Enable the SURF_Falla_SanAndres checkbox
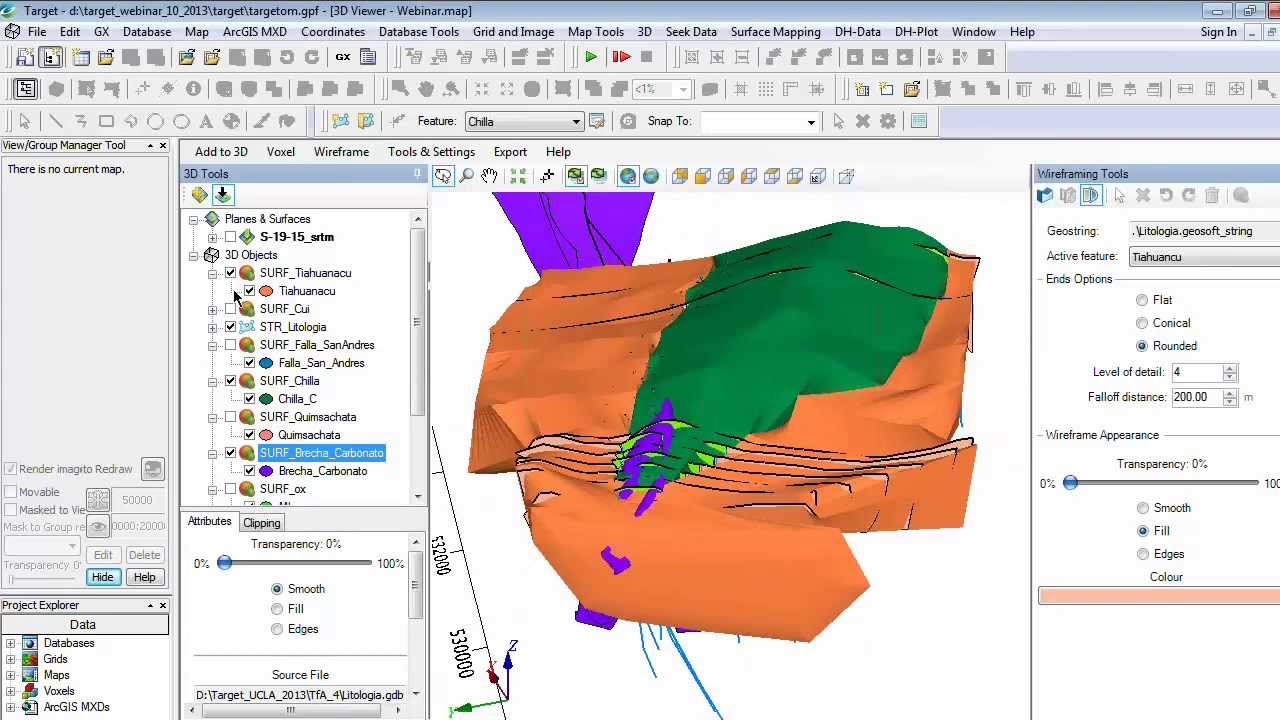The image size is (1280, 720). (x=231, y=345)
